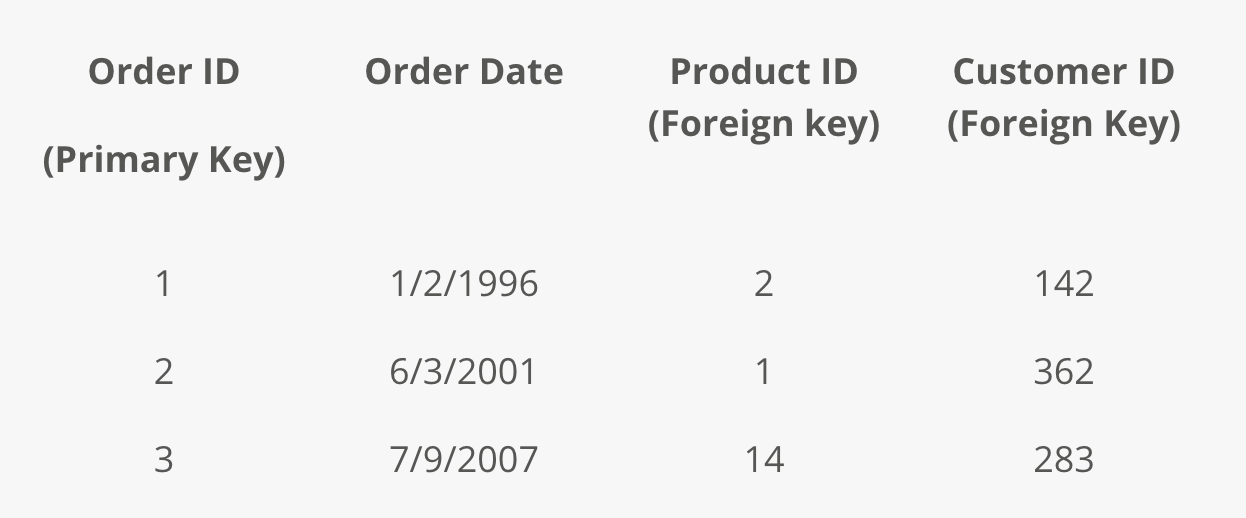Click the date cell 7/9/2007
Screen dimensions: 1246x518
point(464,460)
